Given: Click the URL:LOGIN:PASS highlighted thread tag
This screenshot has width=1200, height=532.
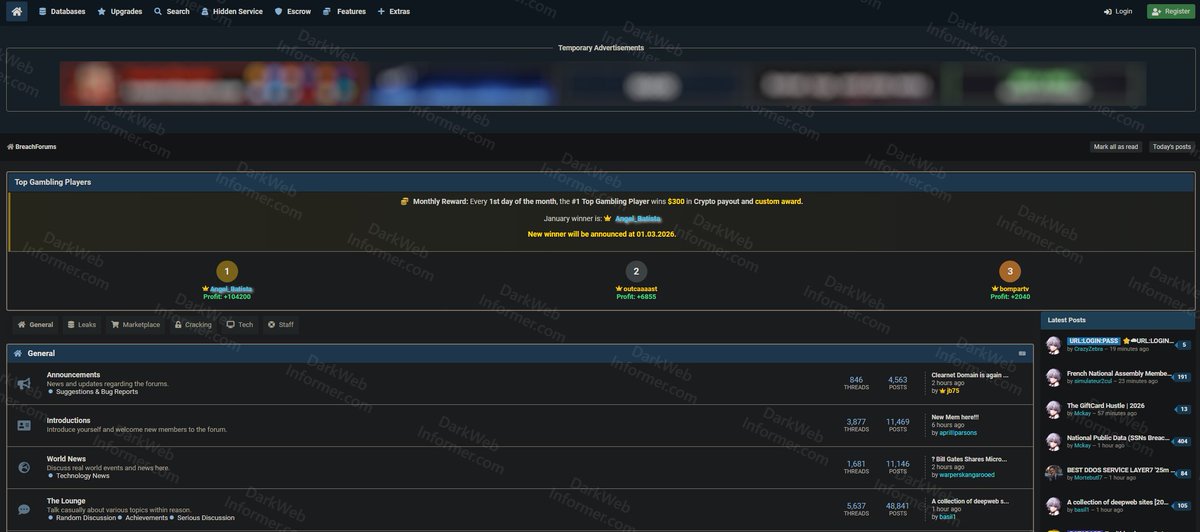Looking at the screenshot, I should [1093, 341].
